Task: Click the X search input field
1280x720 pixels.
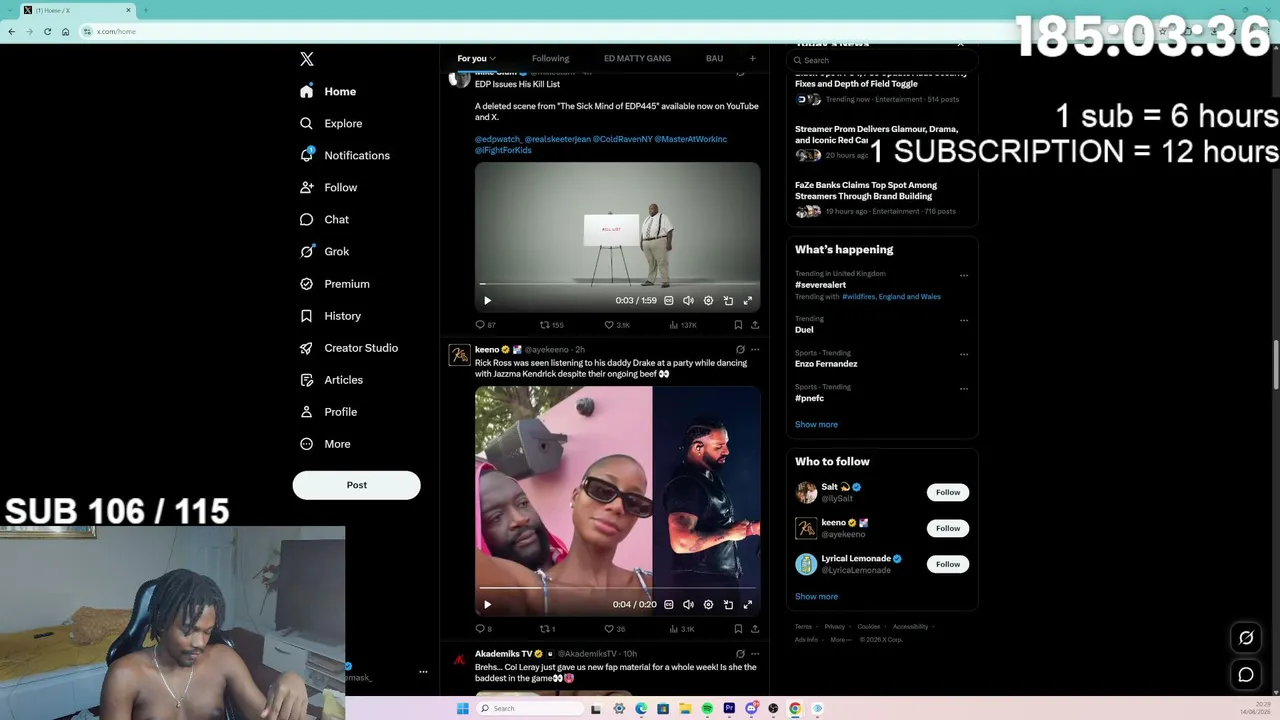Action: click(884, 60)
